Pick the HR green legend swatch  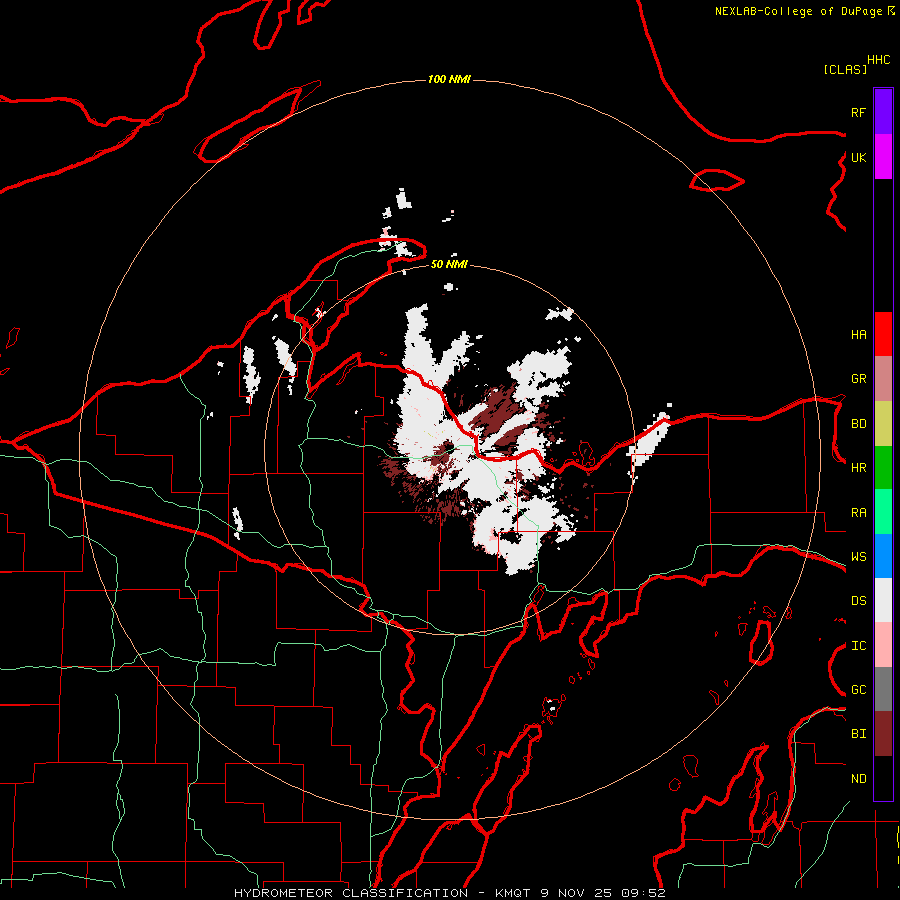[x=883, y=468]
